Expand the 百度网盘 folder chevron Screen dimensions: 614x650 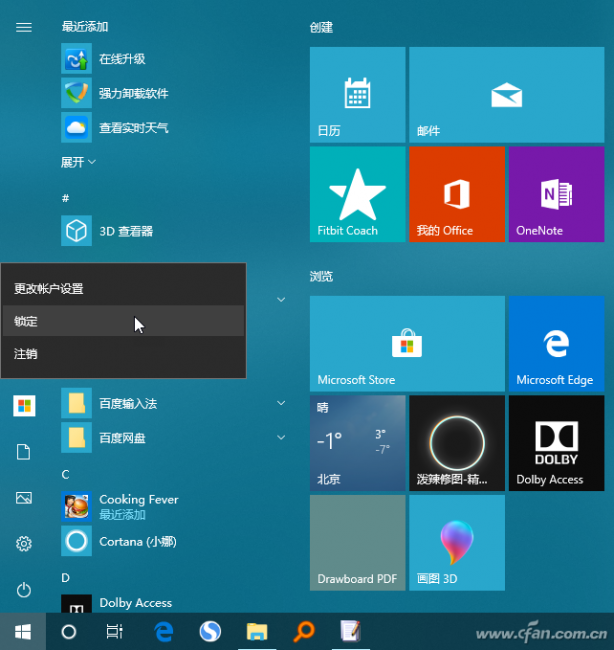click(x=281, y=437)
